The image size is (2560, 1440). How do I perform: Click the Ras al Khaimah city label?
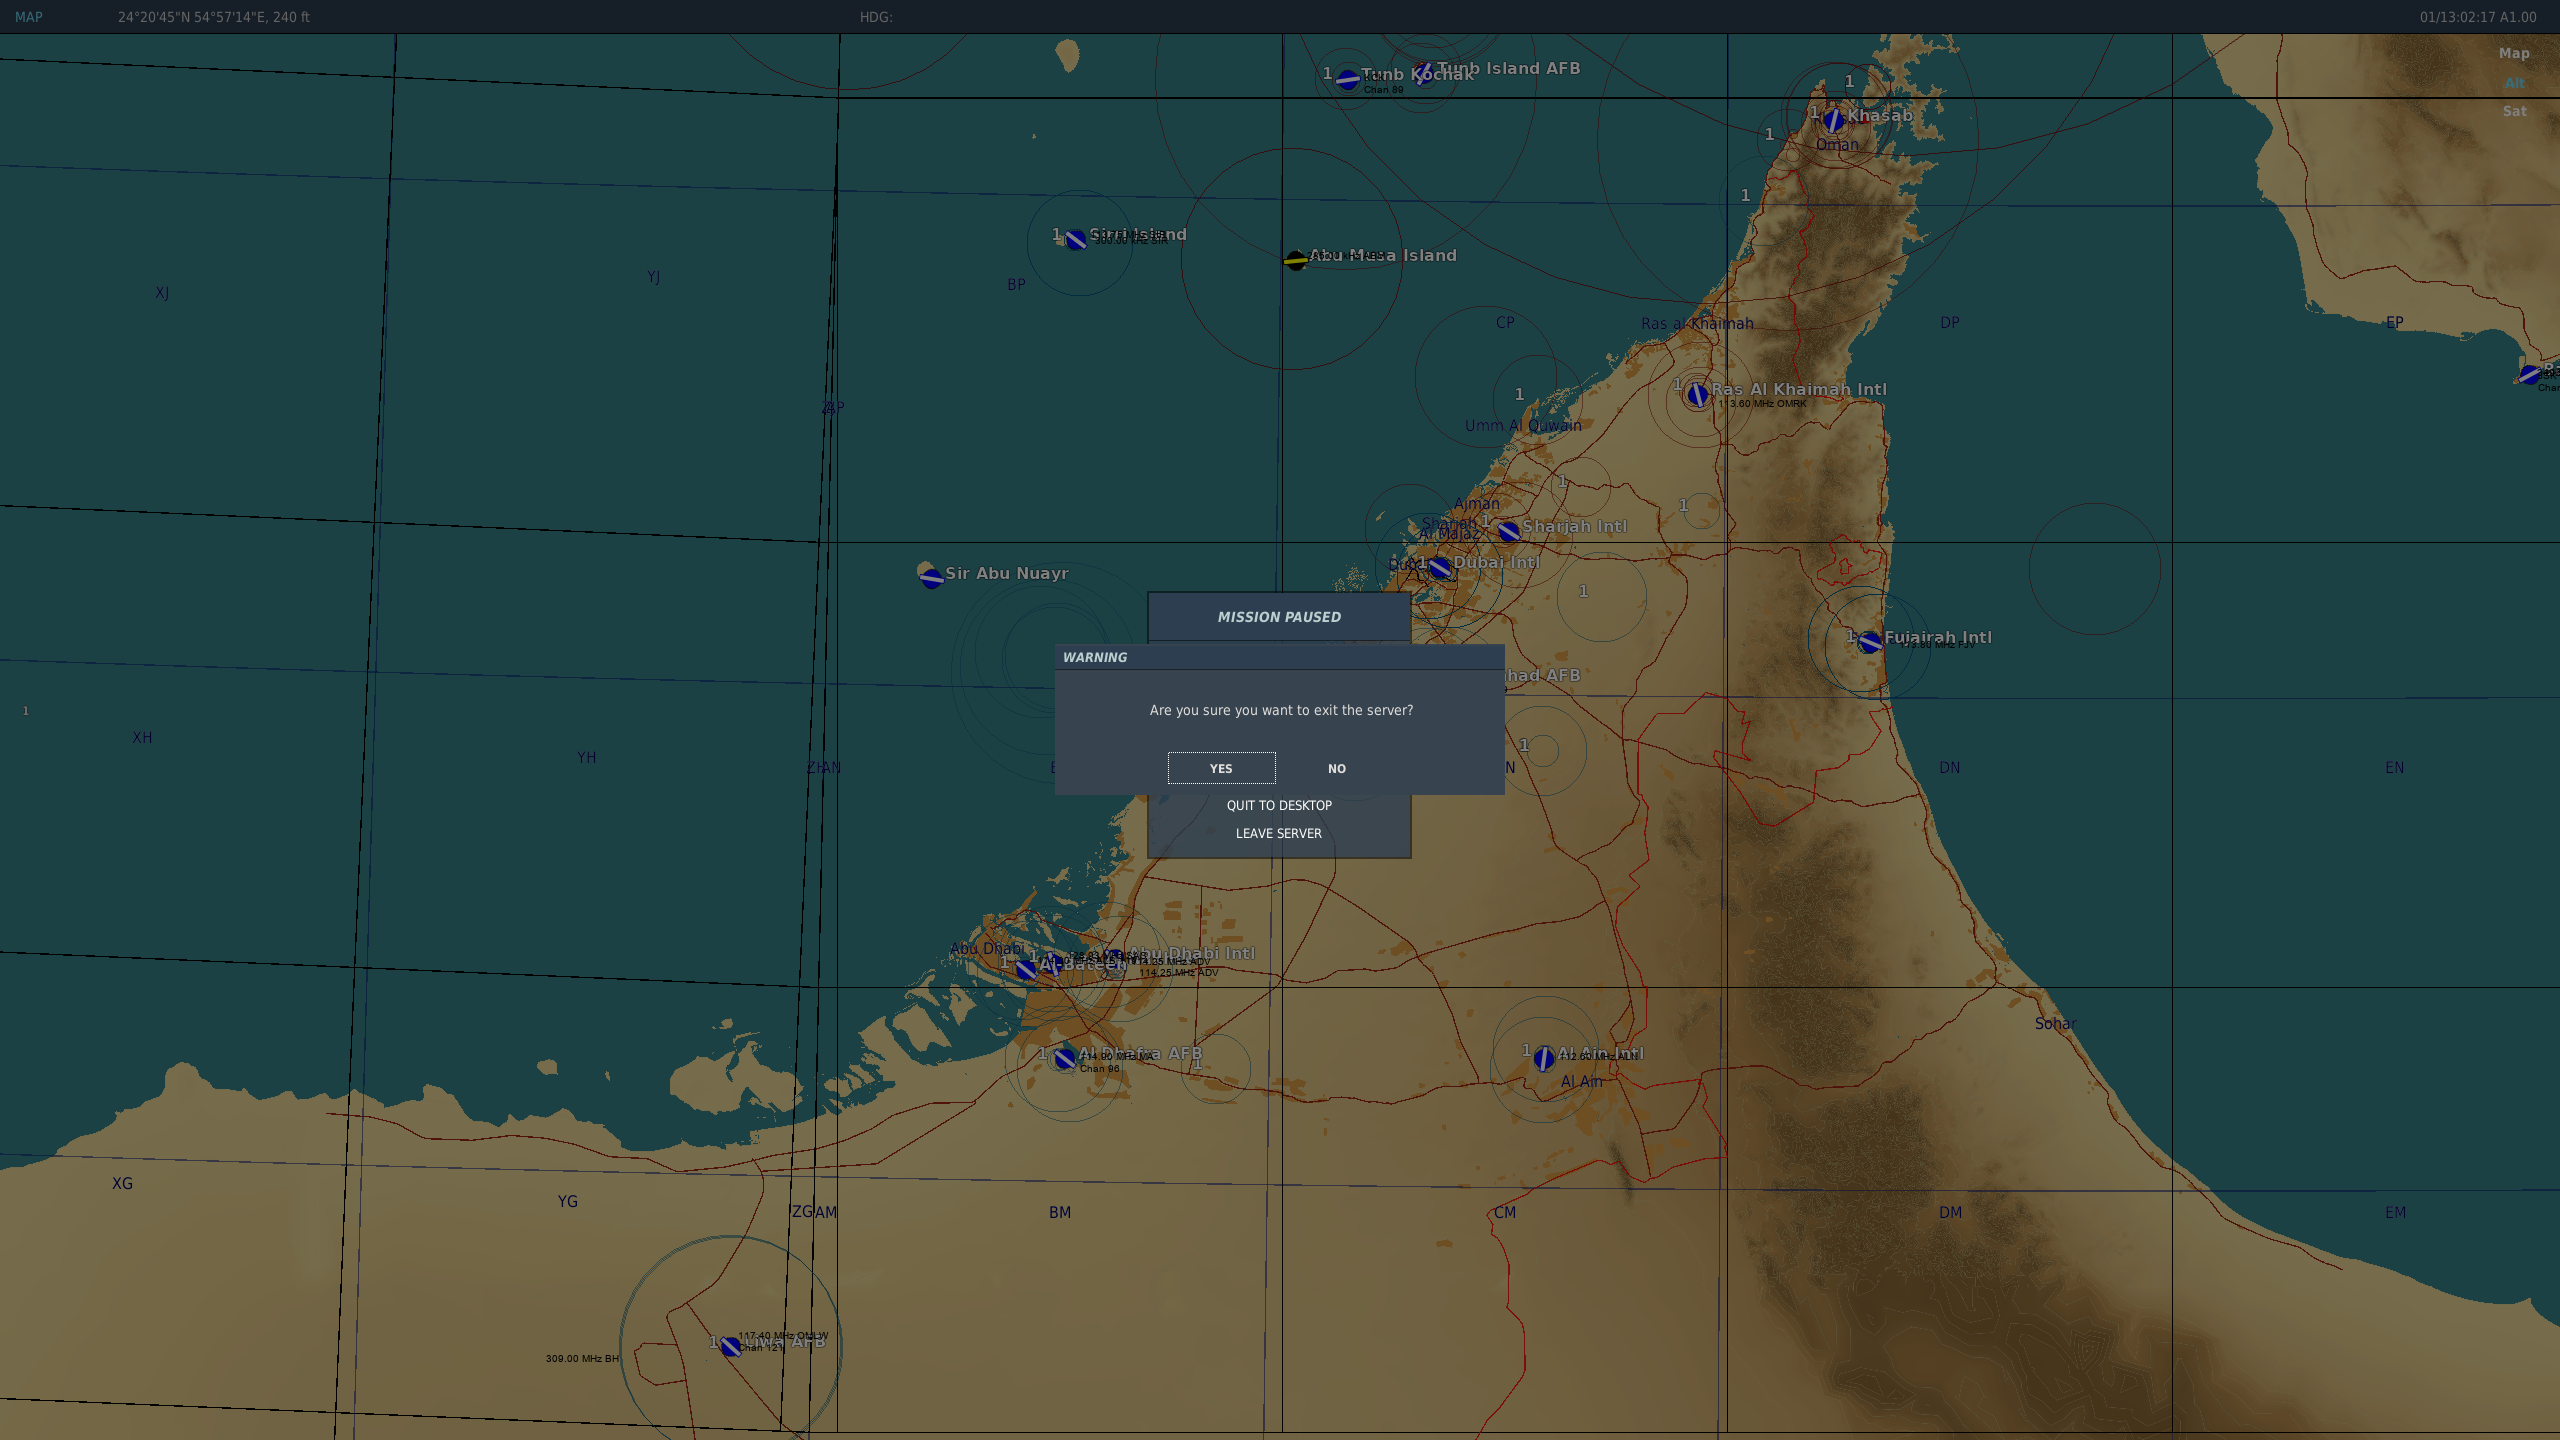coord(1697,323)
